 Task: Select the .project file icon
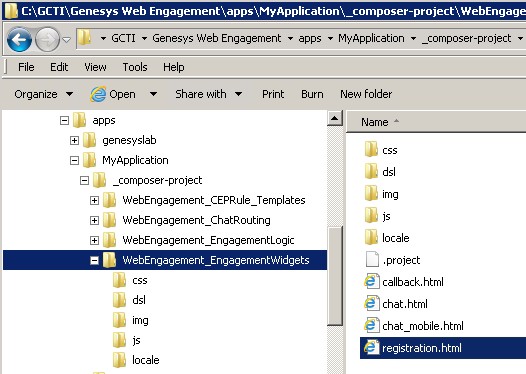click(x=372, y=260)
